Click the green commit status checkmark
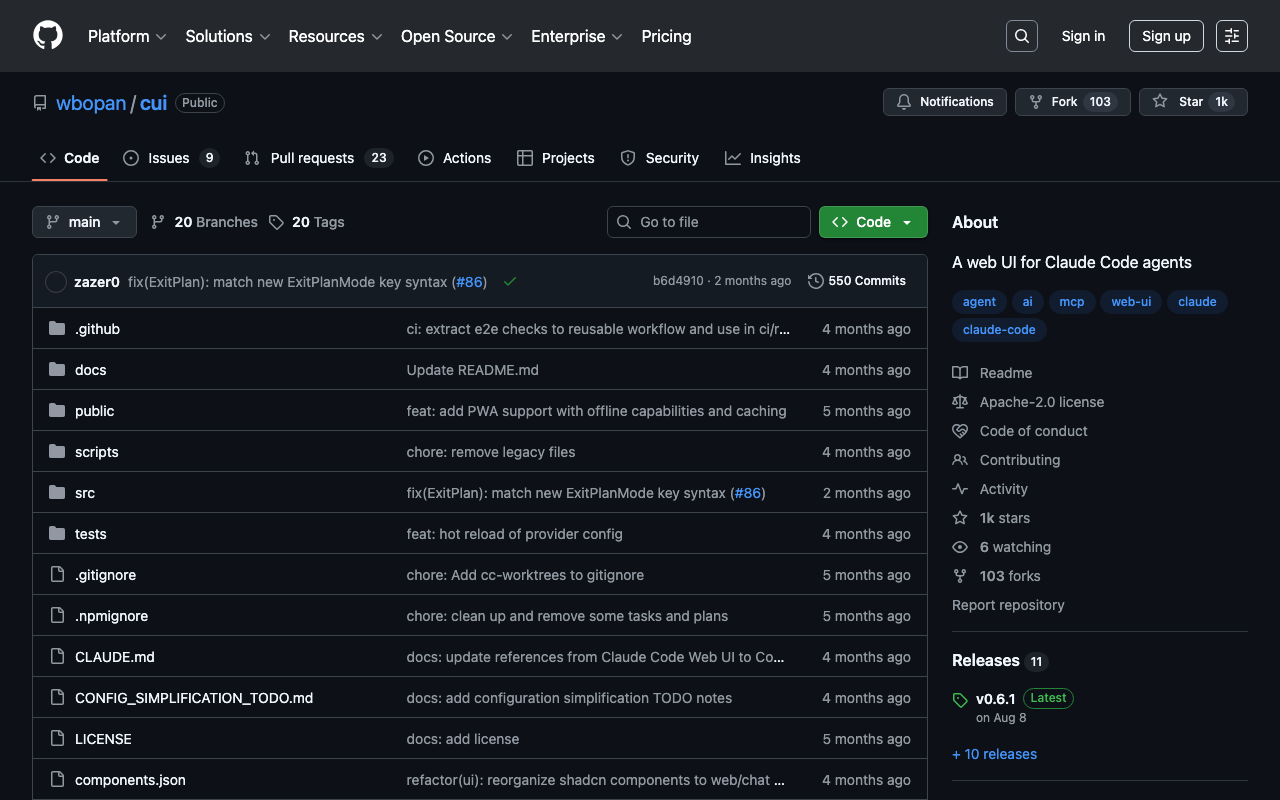Image resolution: width=1280 pixels, height=800 pixels. 510,282
